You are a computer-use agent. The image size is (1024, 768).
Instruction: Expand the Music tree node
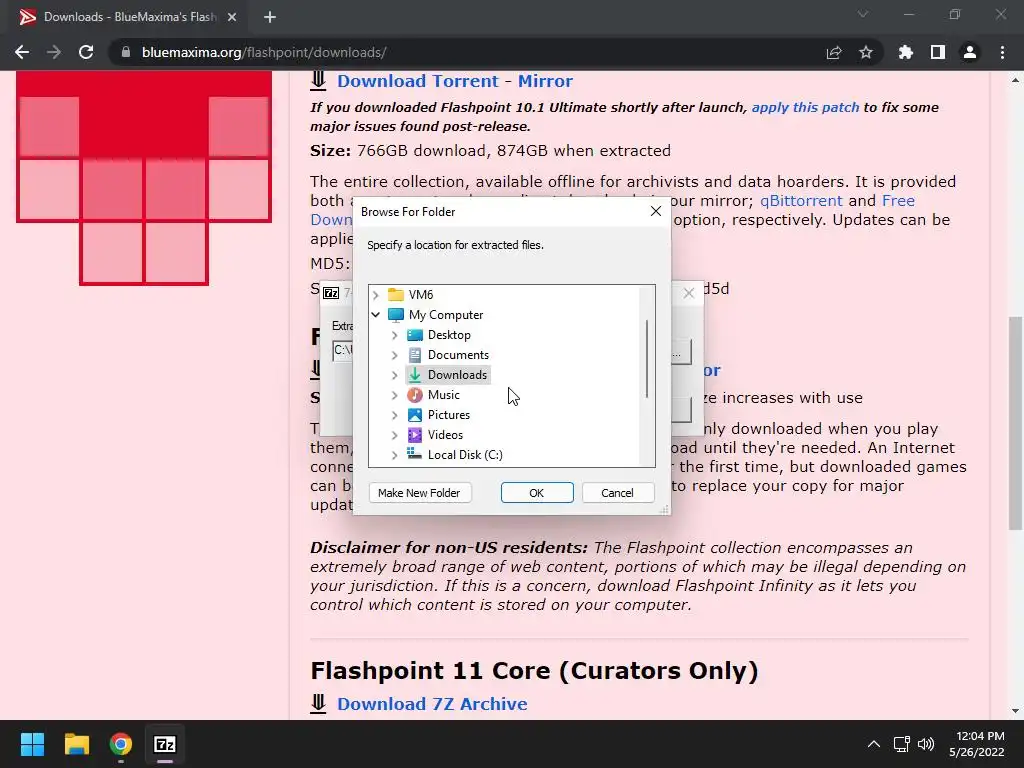pos(394,395)
